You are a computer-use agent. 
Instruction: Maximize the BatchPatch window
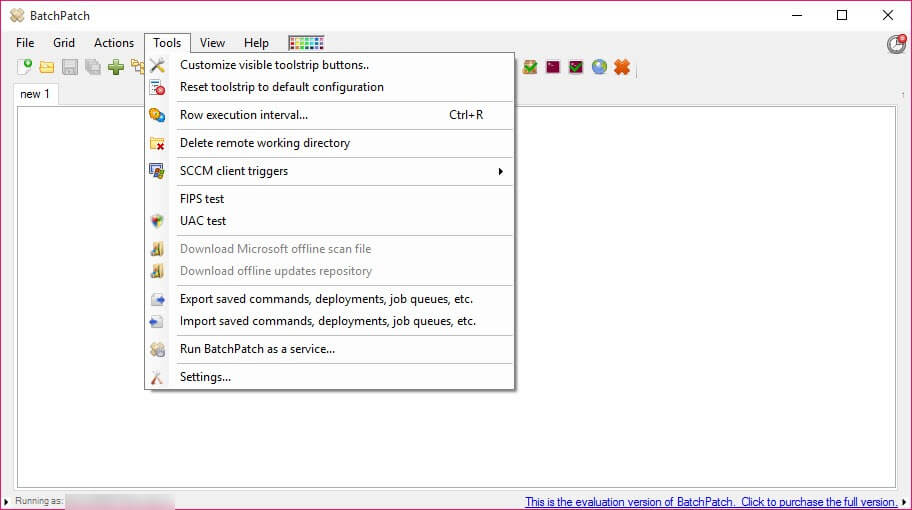842,16
